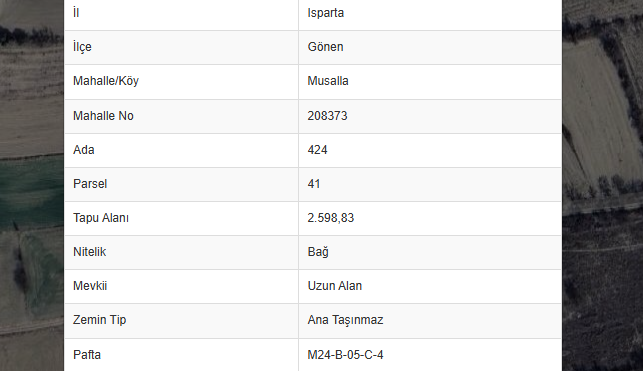Click the Musalla neighborhood value
The image size is (643, 371).
pos(328,81)
